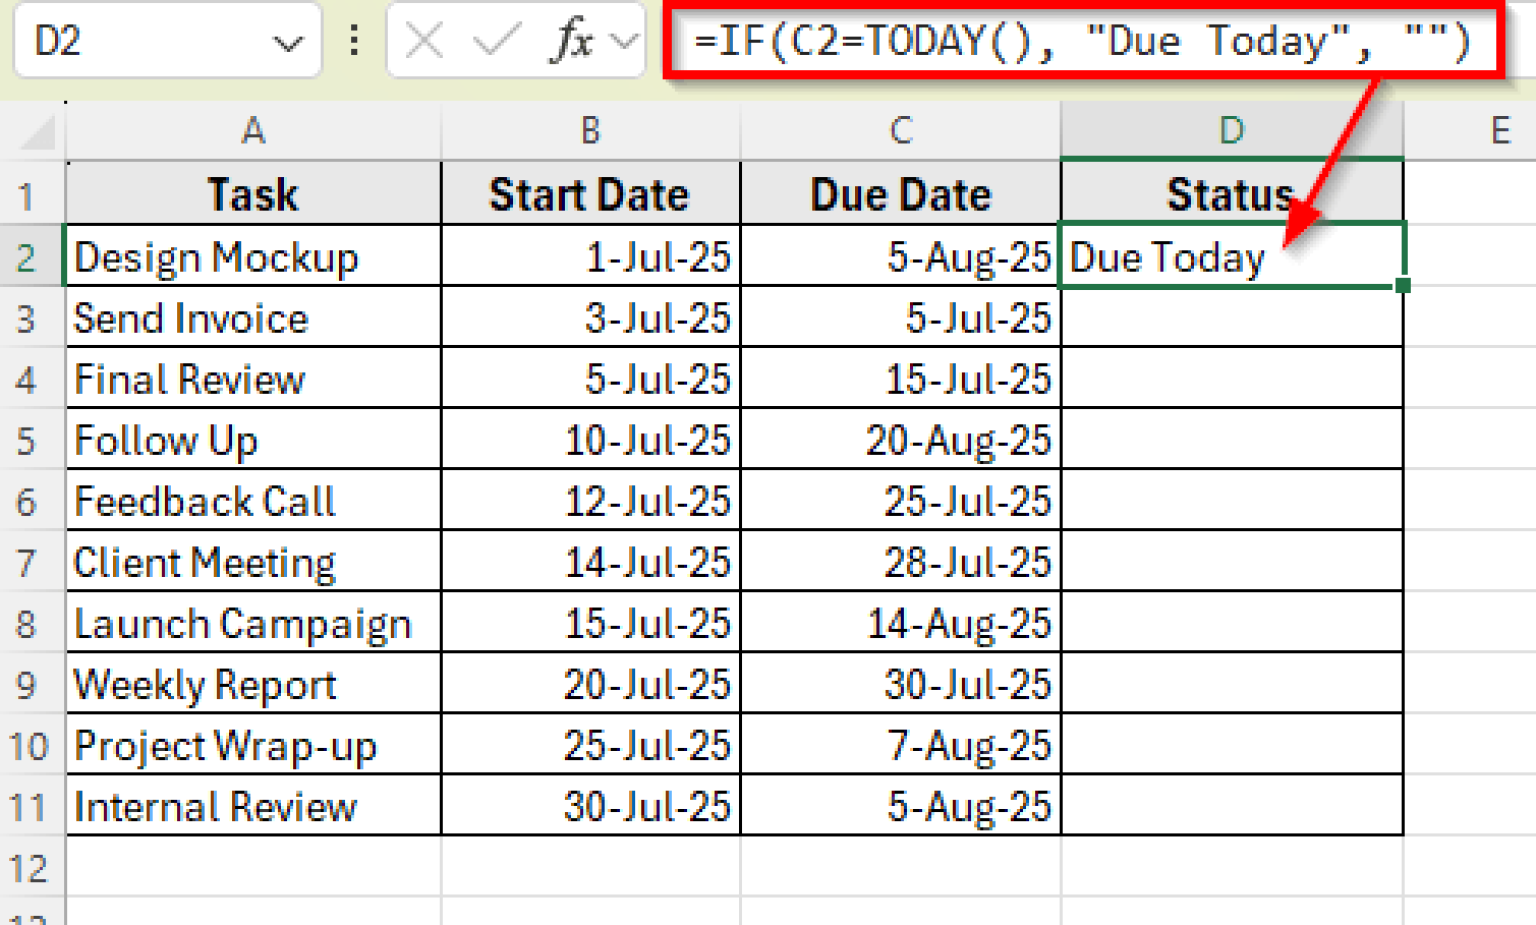This screenshot has width=1536, height=925.
Task: Select the Design Mockup task cell
Action: coord(252,257)
